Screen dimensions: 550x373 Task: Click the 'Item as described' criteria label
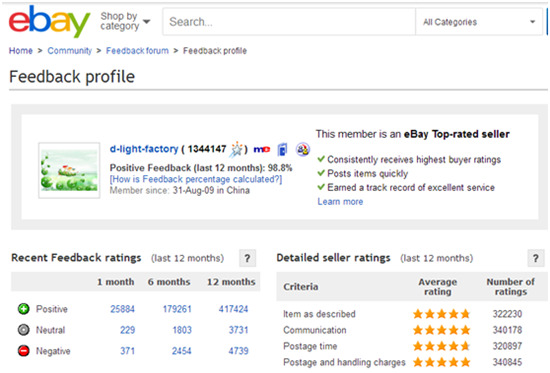click(x=319, y=314)
